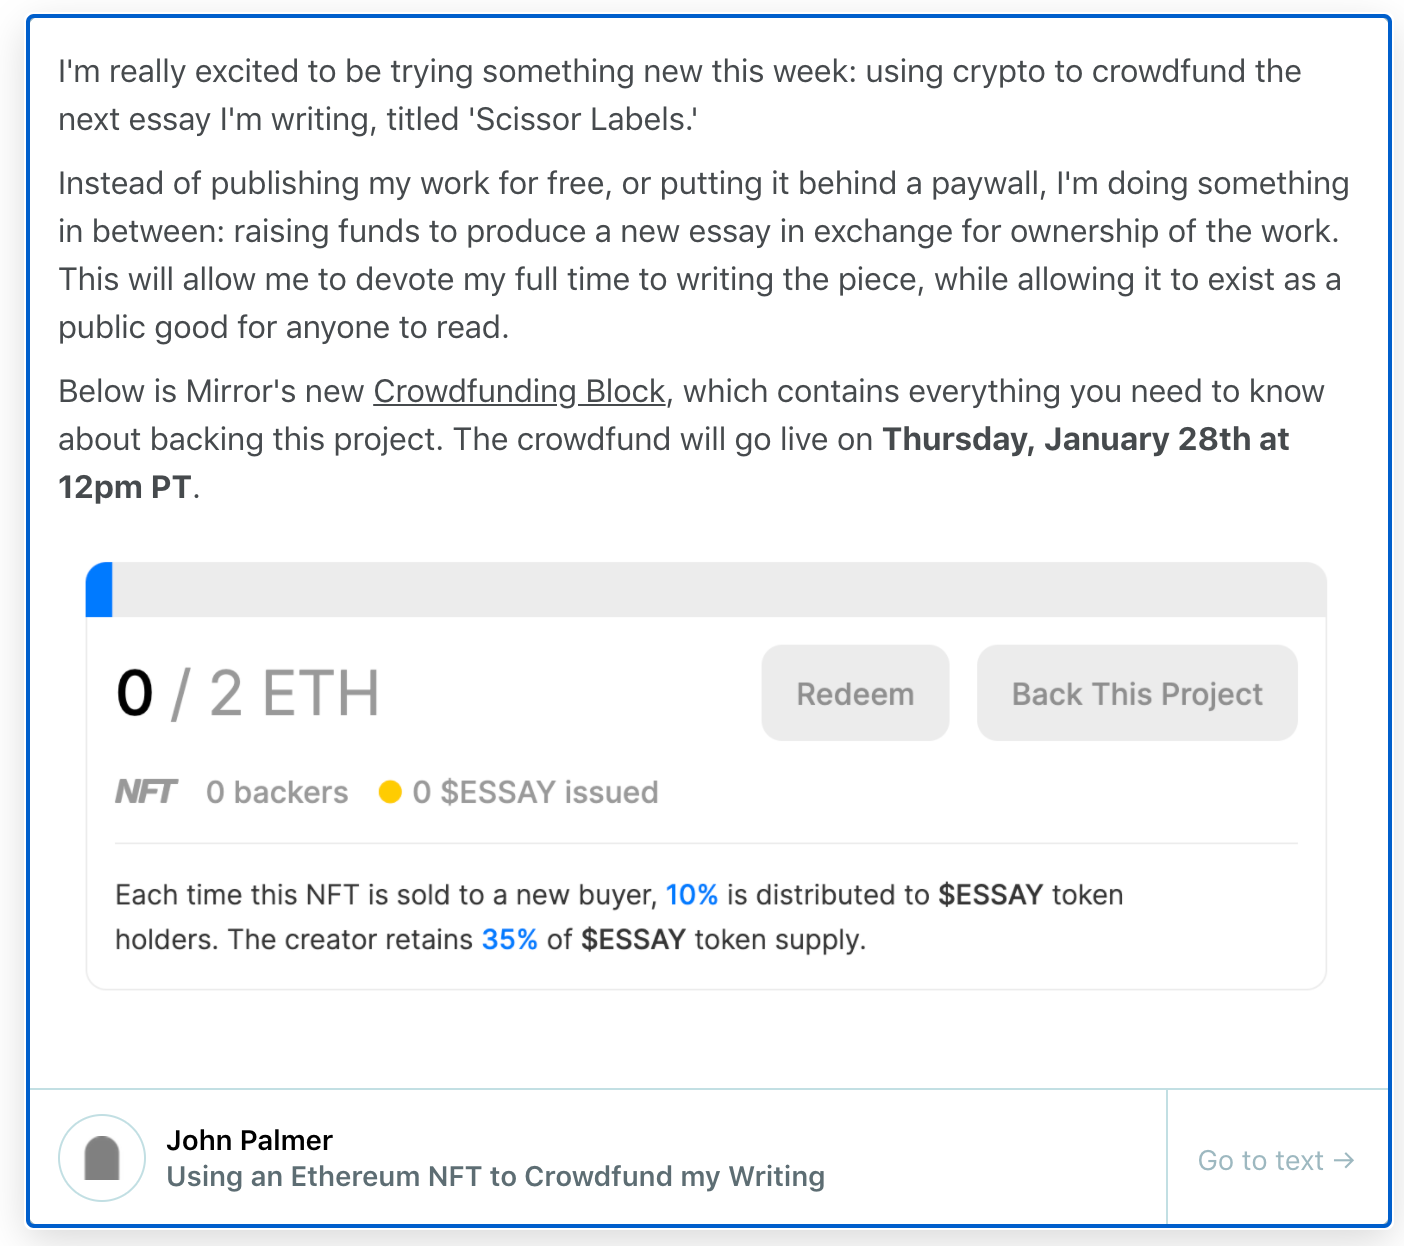Click the Back This Project button
1404x1246 pixels.
[1137, 693]
